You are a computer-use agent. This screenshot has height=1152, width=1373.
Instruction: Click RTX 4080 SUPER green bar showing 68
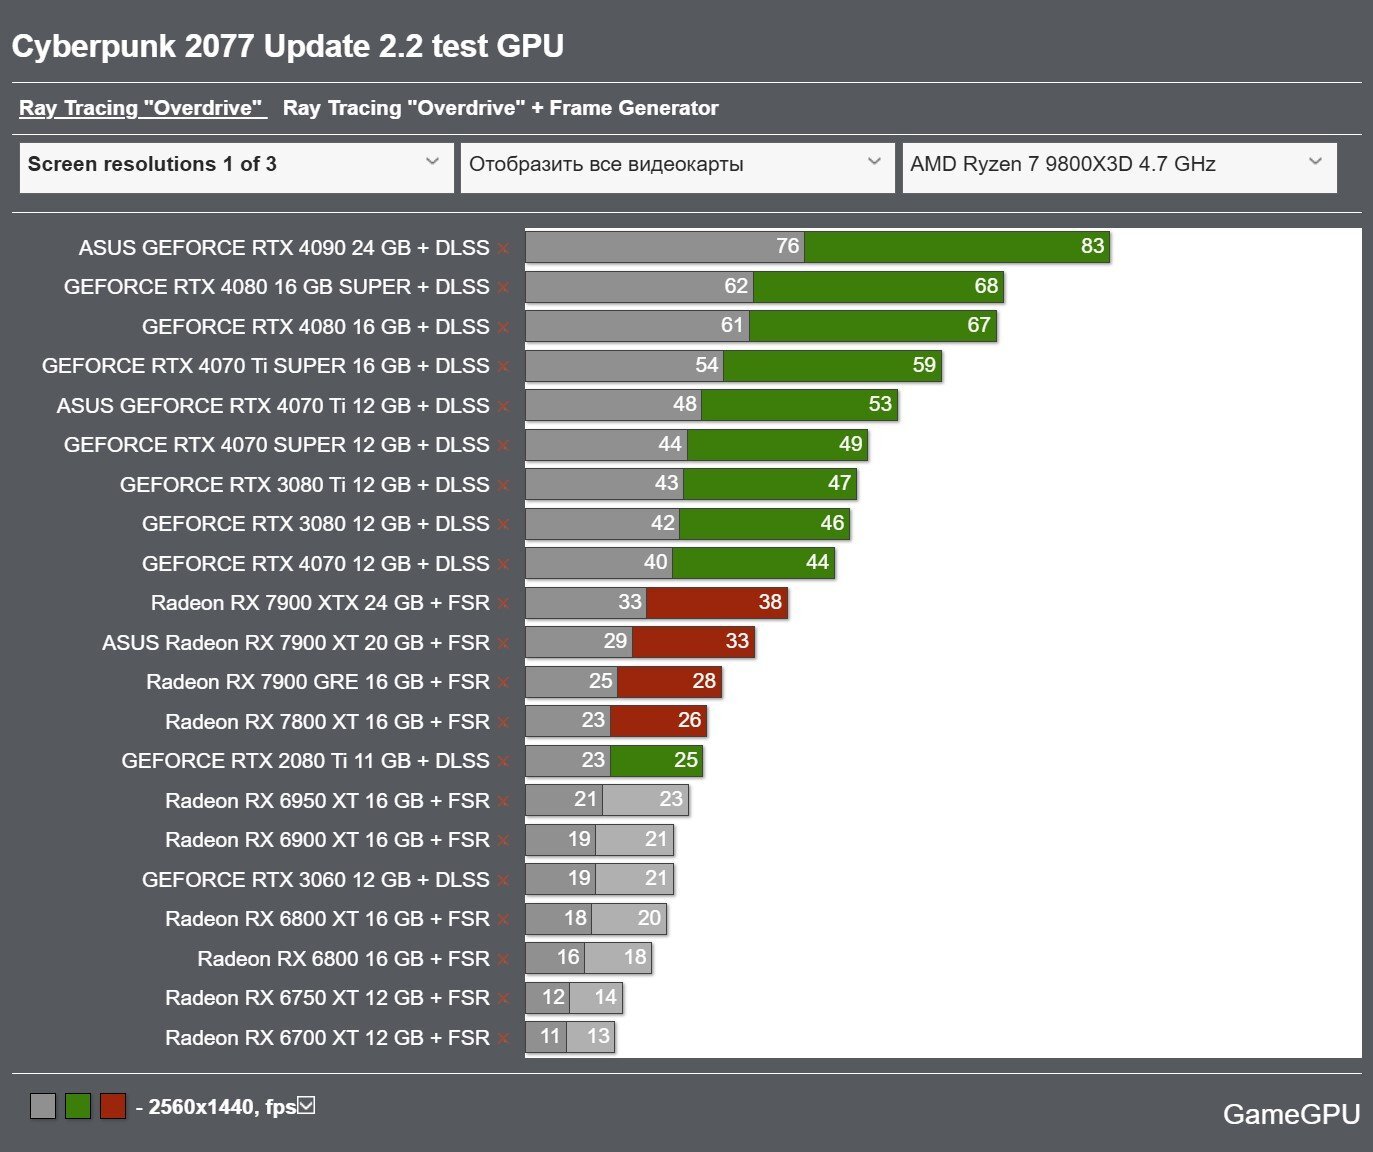878,286
